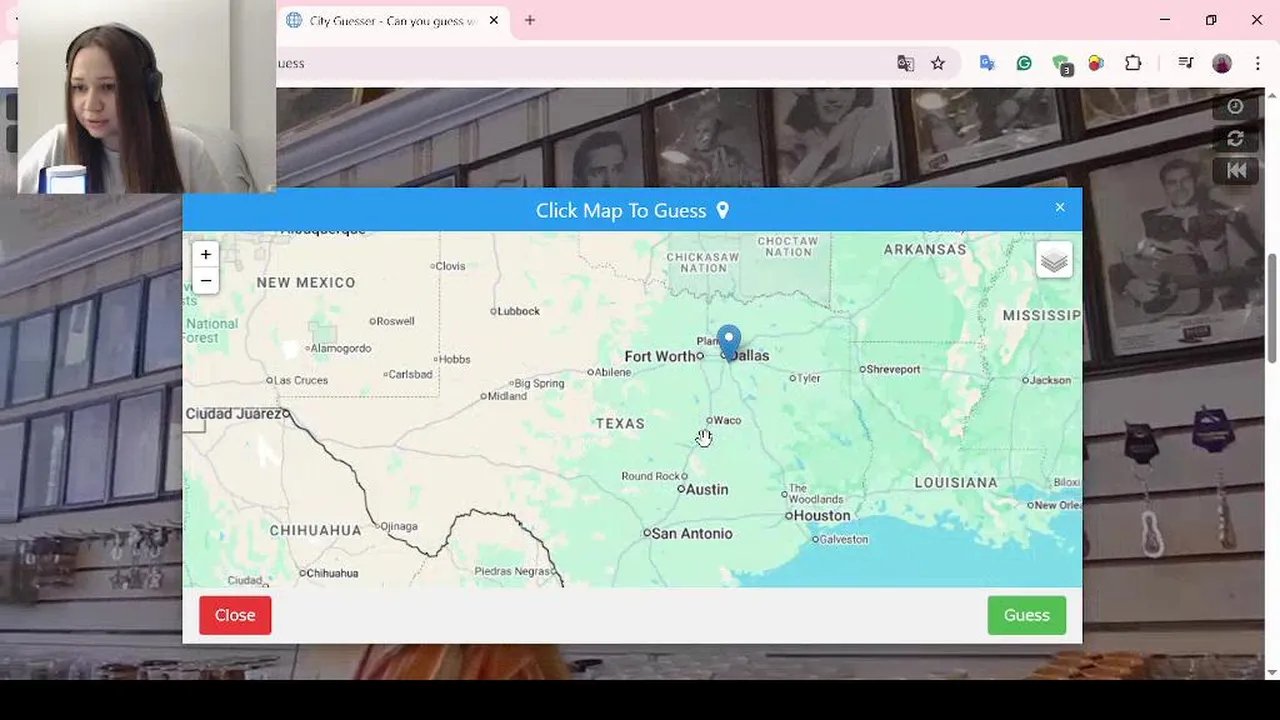Click the refresh loop icon on video
Image resolution: width=1280 pixels, height=720 pixels.
pos(1235,139)
